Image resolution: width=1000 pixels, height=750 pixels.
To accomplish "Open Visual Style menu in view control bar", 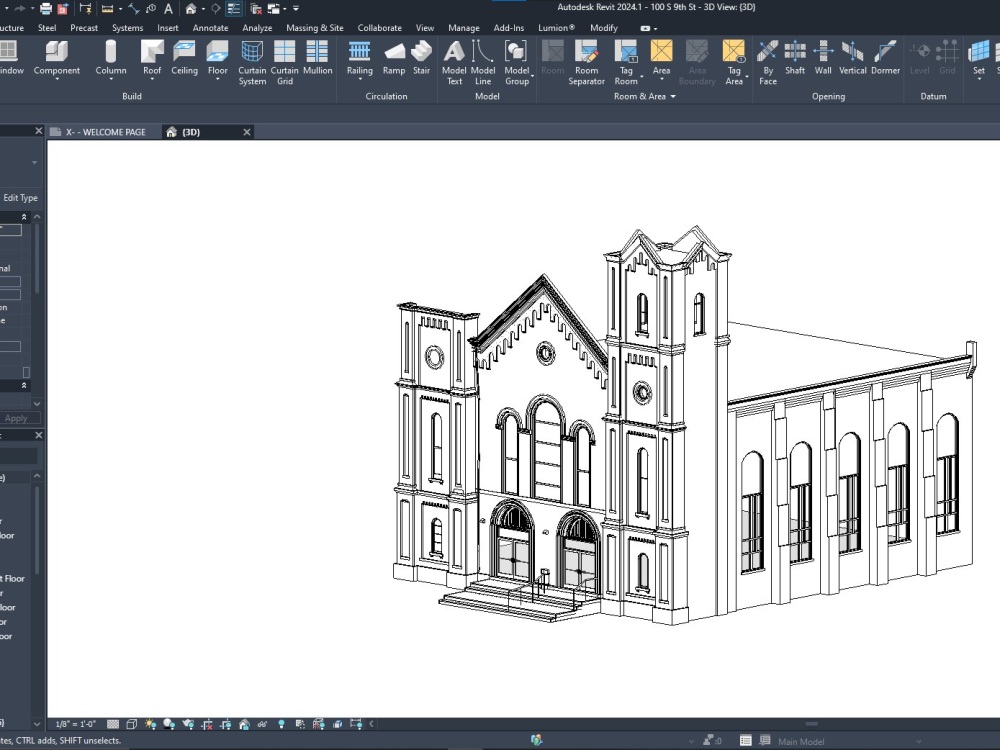I will [x=131, y=724].
